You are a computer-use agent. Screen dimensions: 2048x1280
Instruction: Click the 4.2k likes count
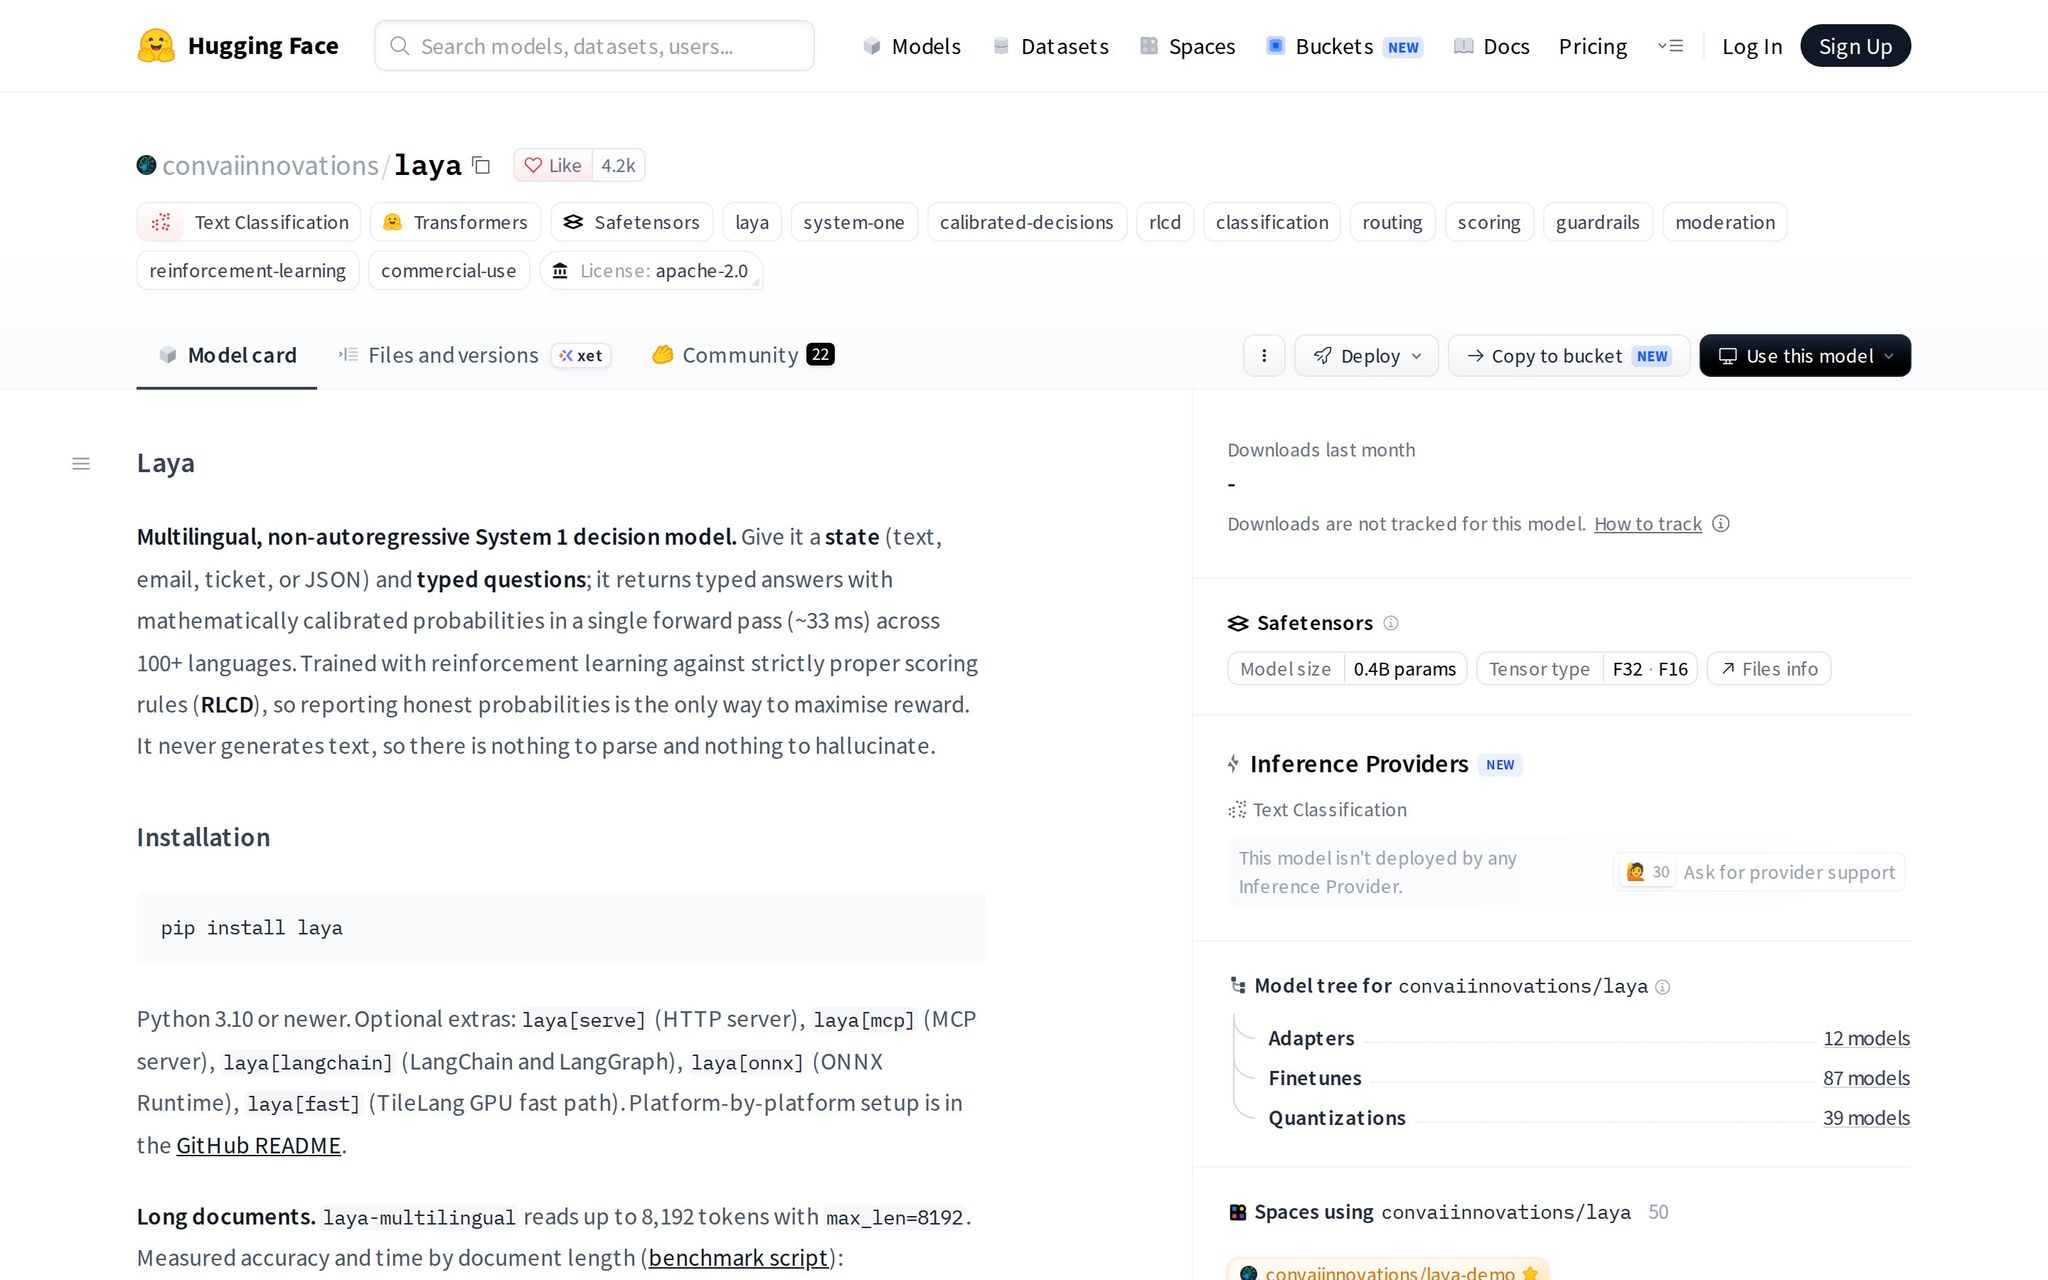point(618,165)
